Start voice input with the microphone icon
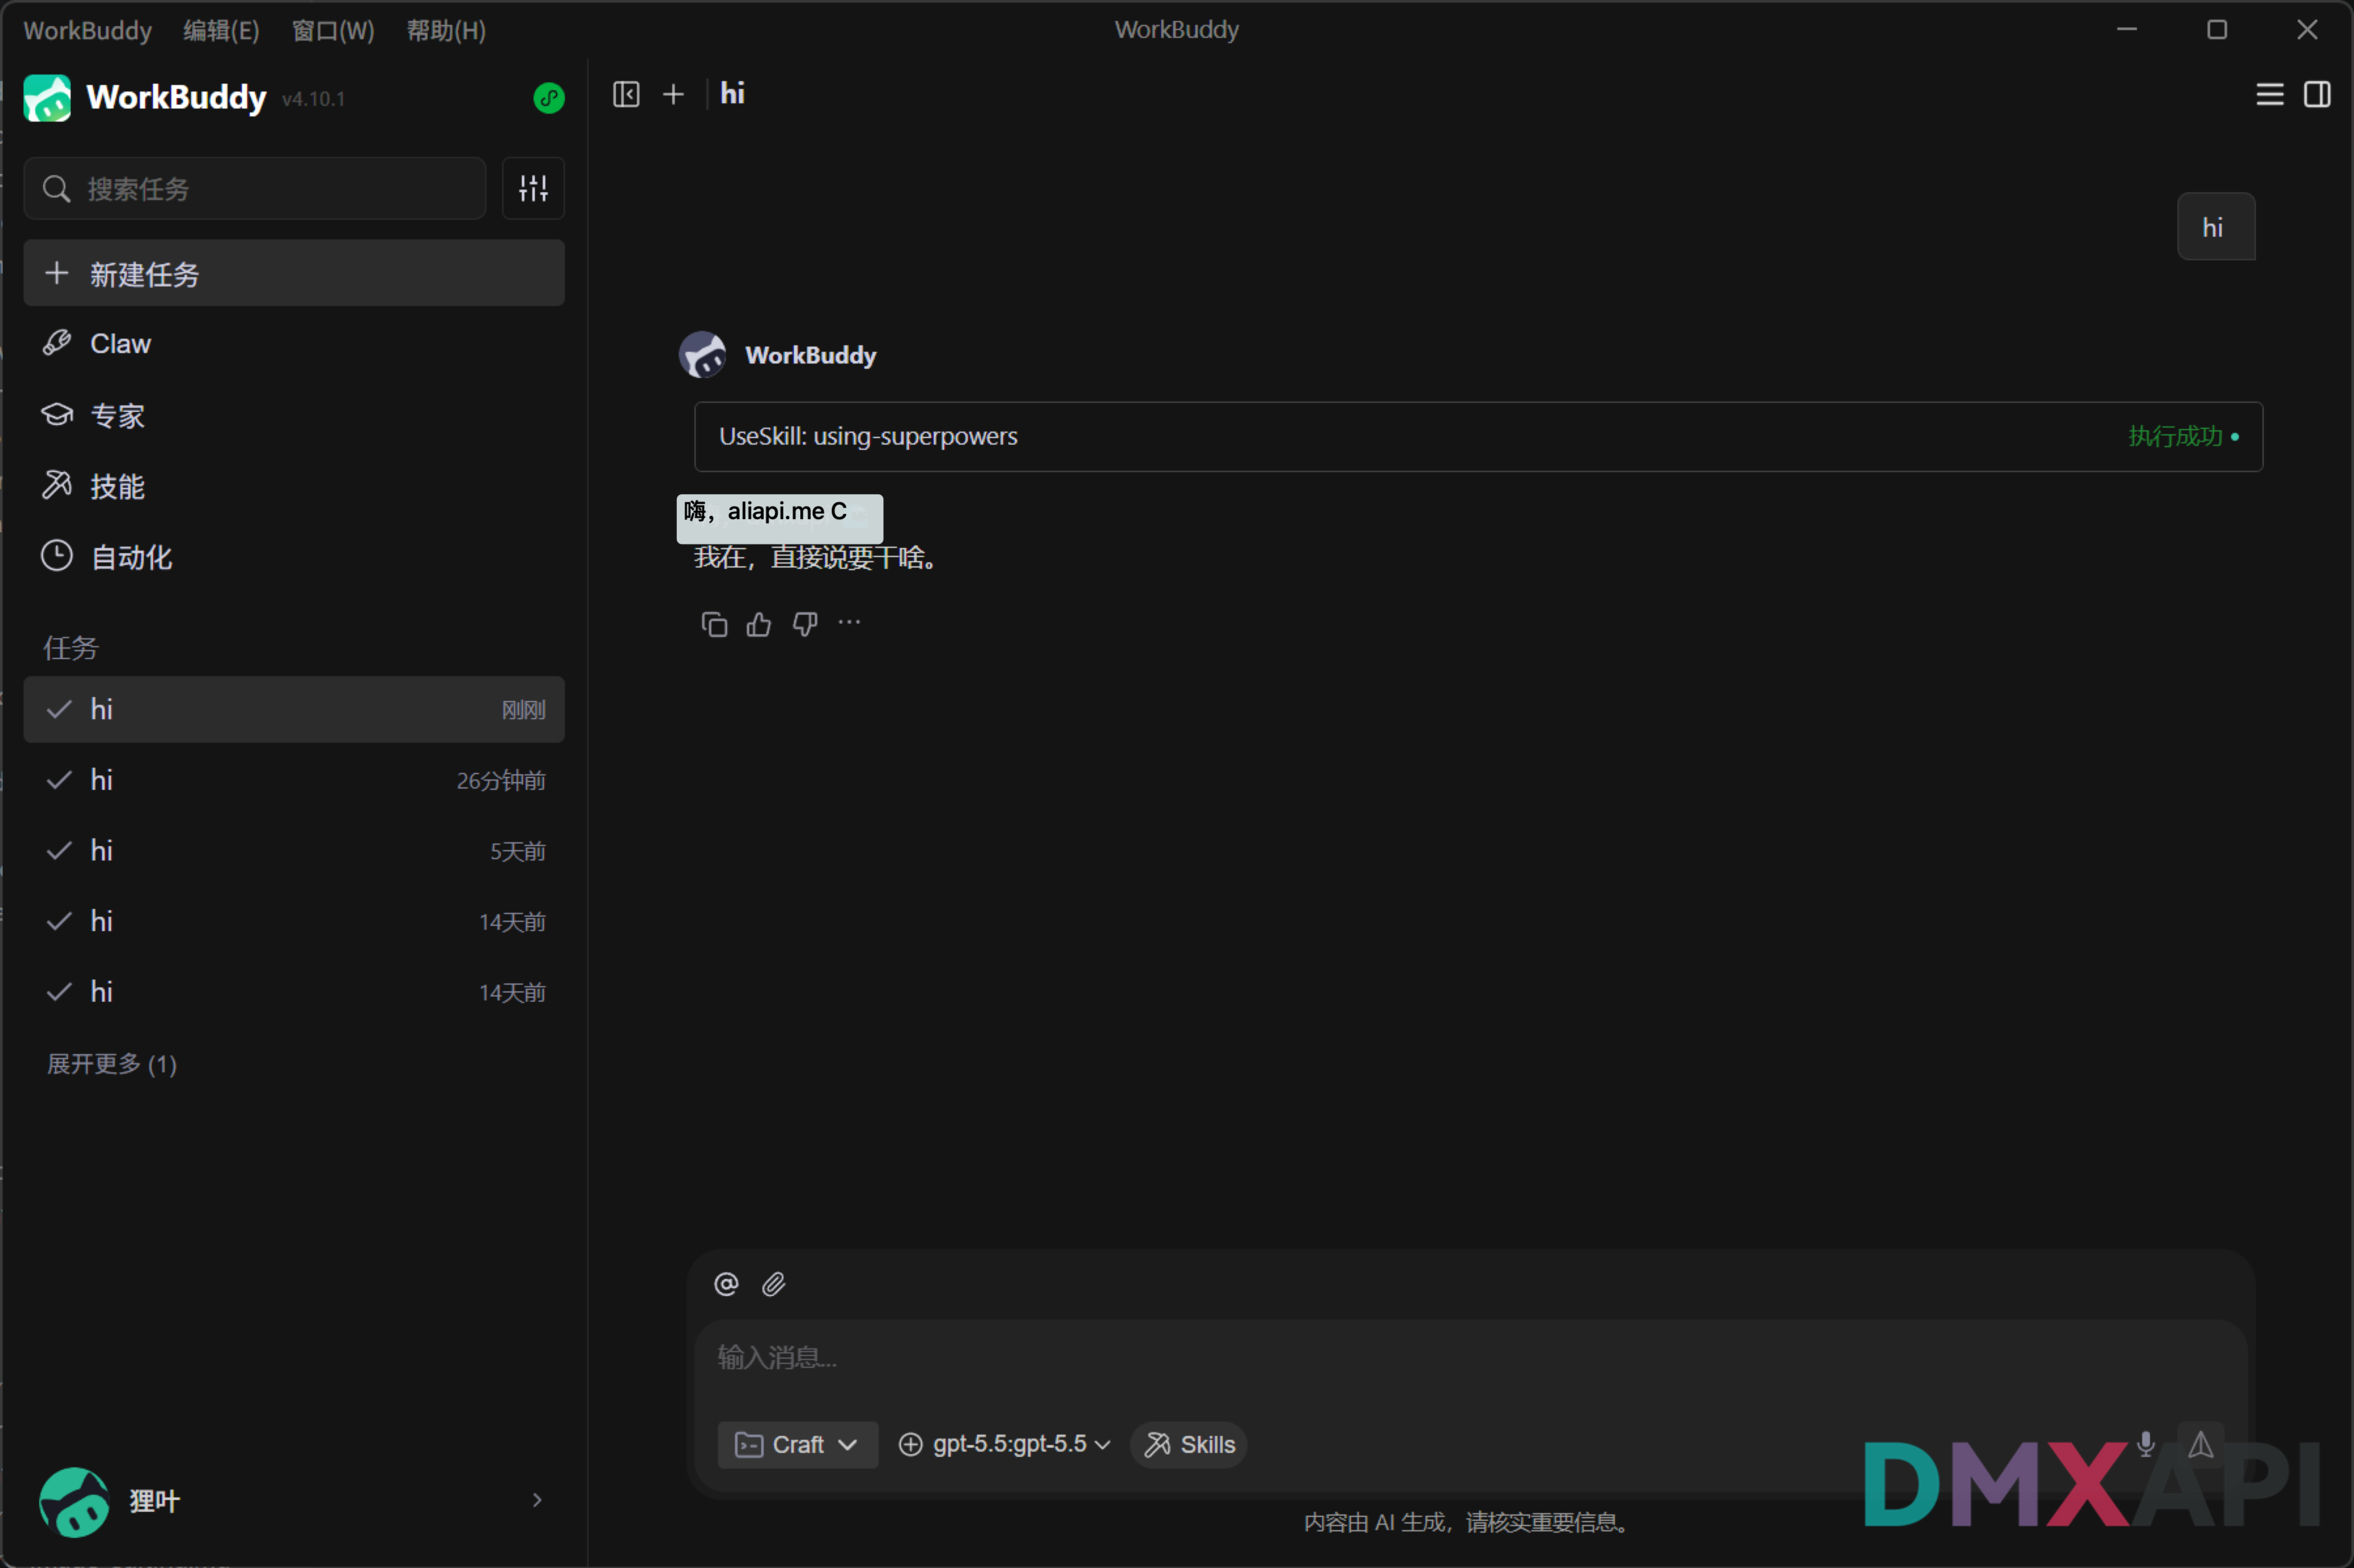 (x=2146, y=1444)
